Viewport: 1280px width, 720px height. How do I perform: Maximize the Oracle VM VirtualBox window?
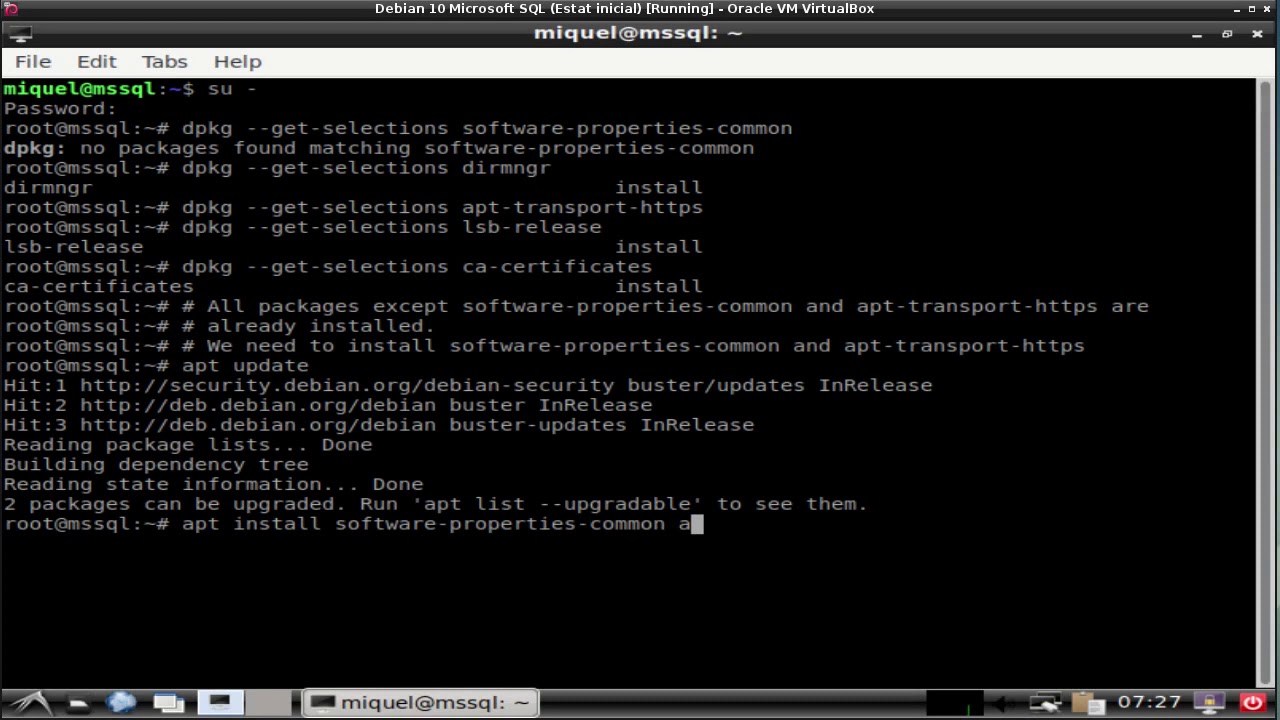(1252, 9)
